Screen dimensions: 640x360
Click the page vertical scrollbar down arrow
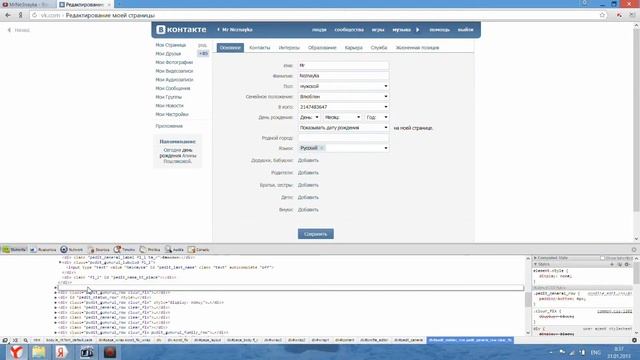(x=636, y=239)
